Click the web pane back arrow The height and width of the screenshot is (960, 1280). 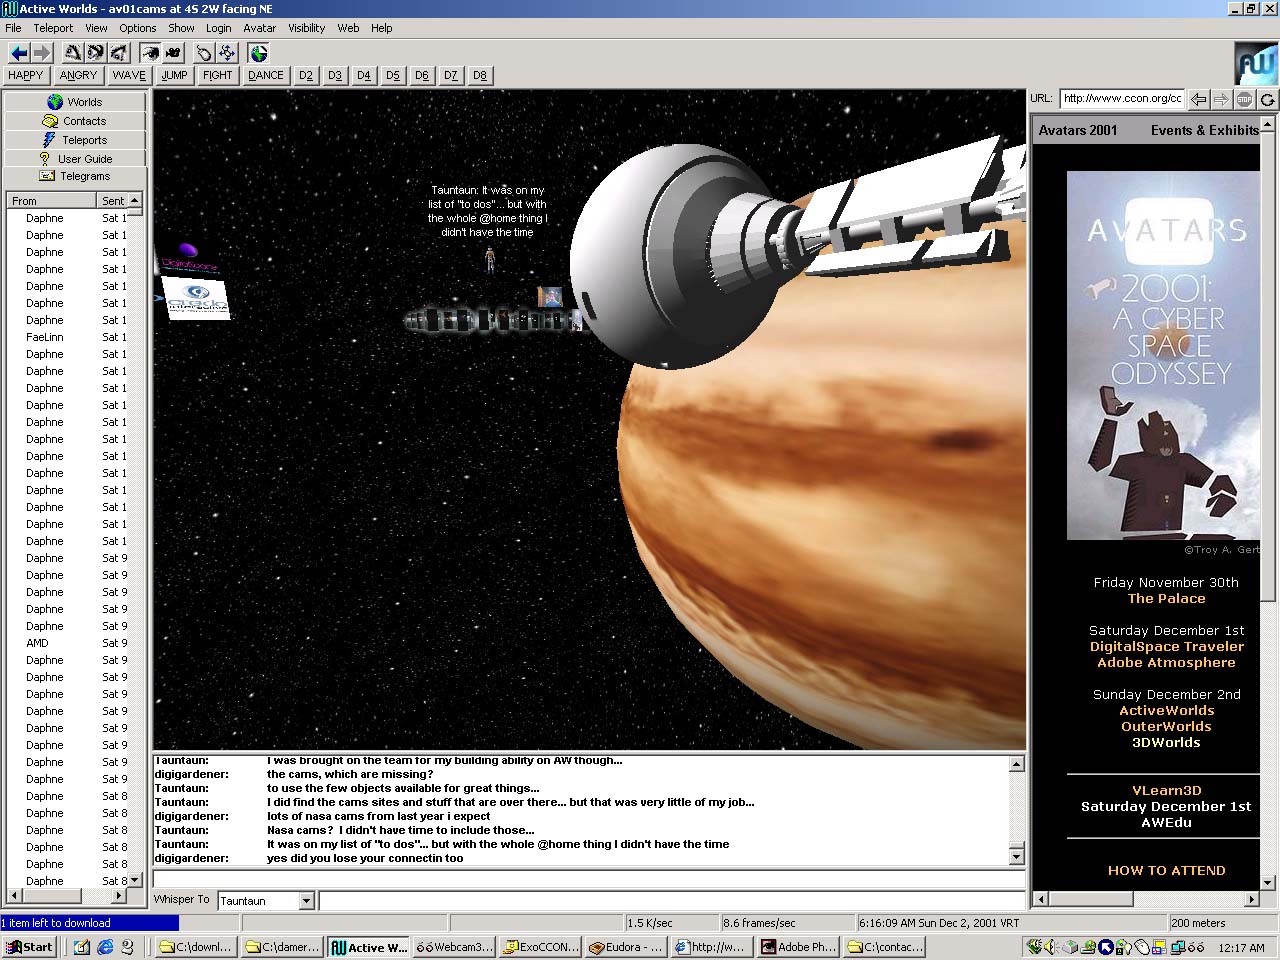click(1198, 99)
